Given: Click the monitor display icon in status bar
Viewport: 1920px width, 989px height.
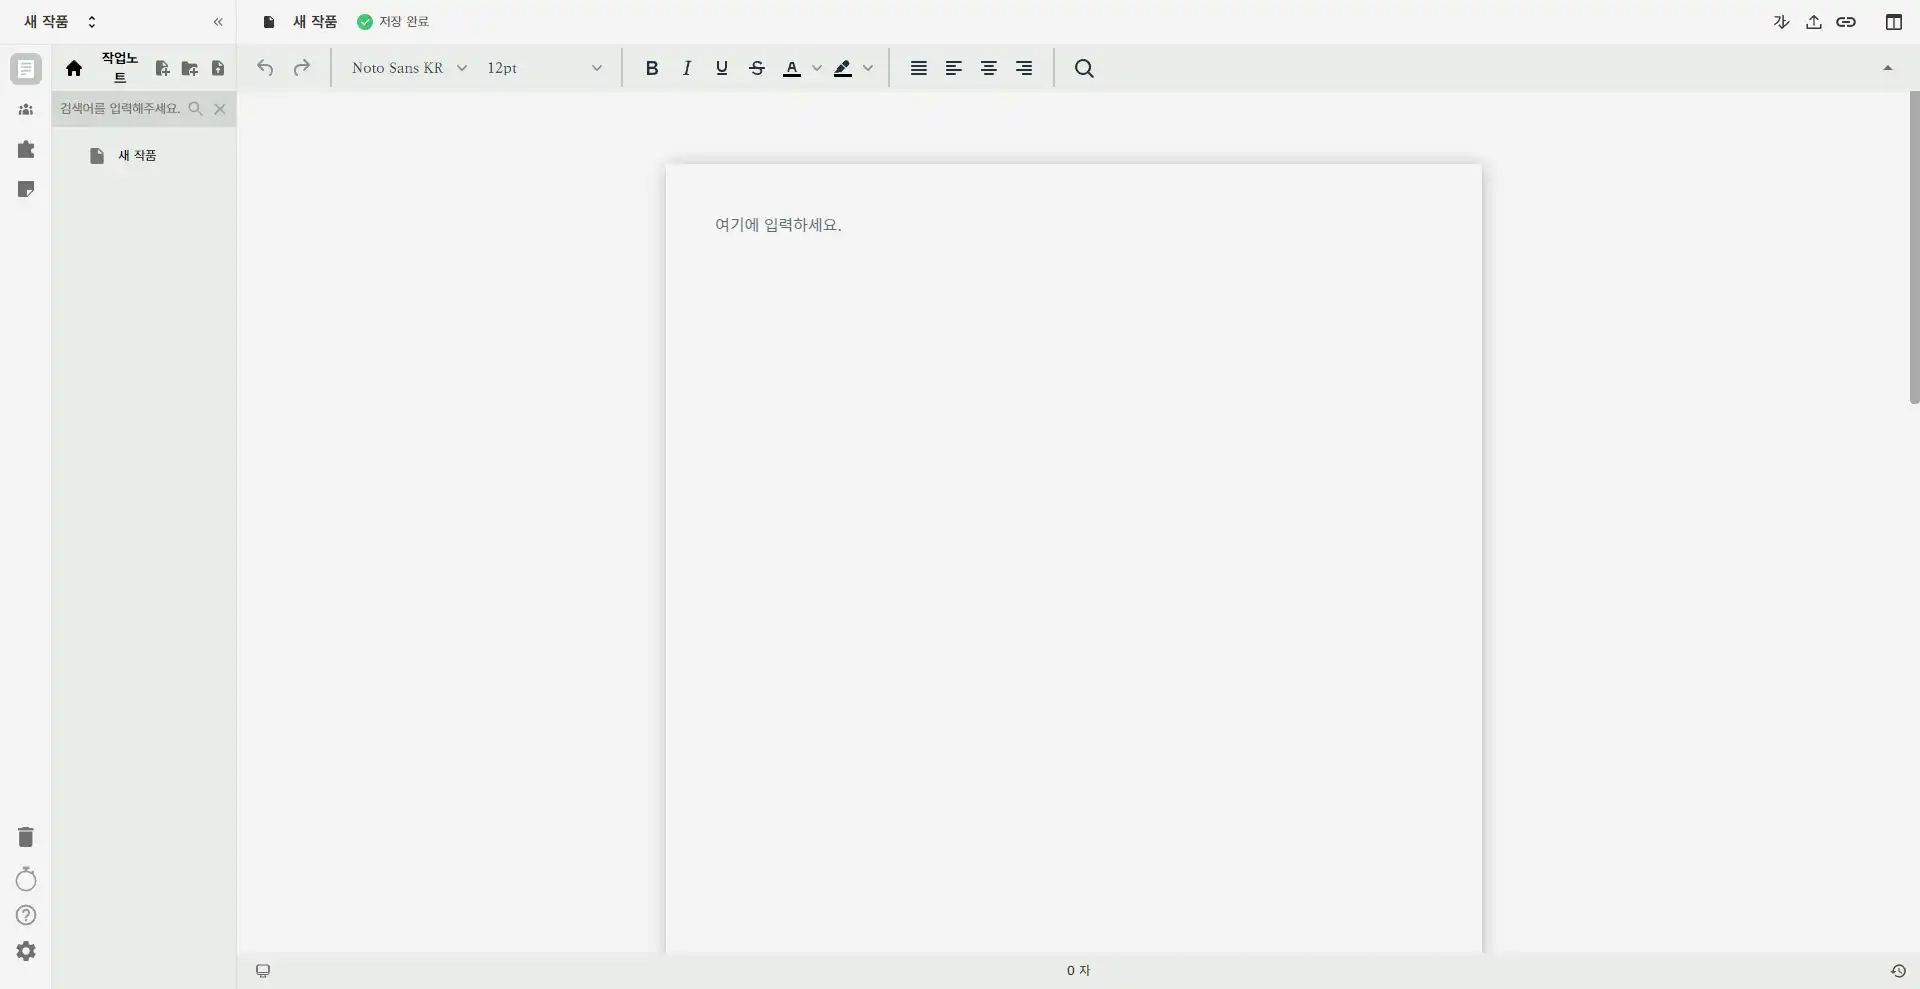Looking at the screenshot, I should 263,971.
